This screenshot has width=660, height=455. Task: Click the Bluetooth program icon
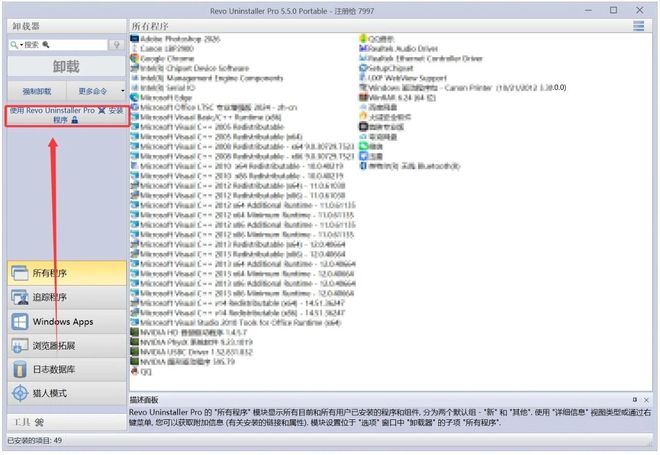(363, 166)
